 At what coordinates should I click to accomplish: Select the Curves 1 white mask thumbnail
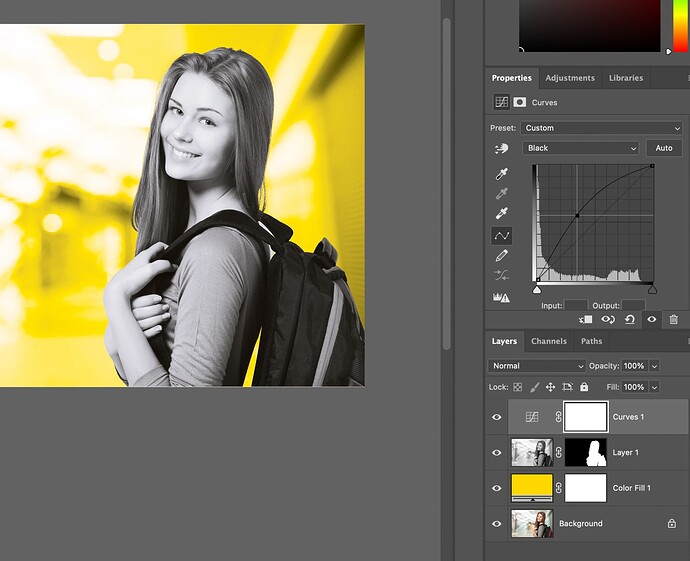(586, 417)
